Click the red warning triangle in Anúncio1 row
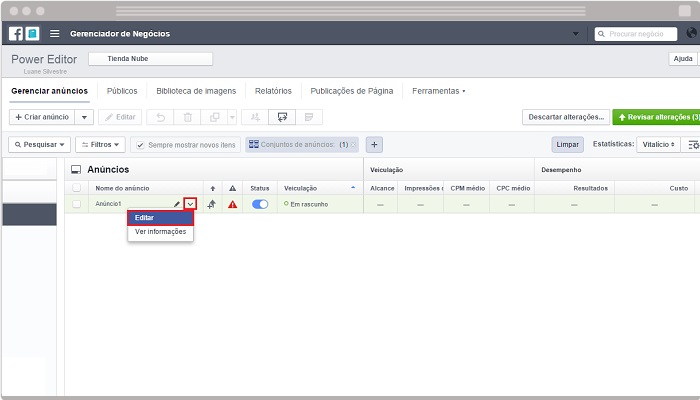 [x=233, y=204]
